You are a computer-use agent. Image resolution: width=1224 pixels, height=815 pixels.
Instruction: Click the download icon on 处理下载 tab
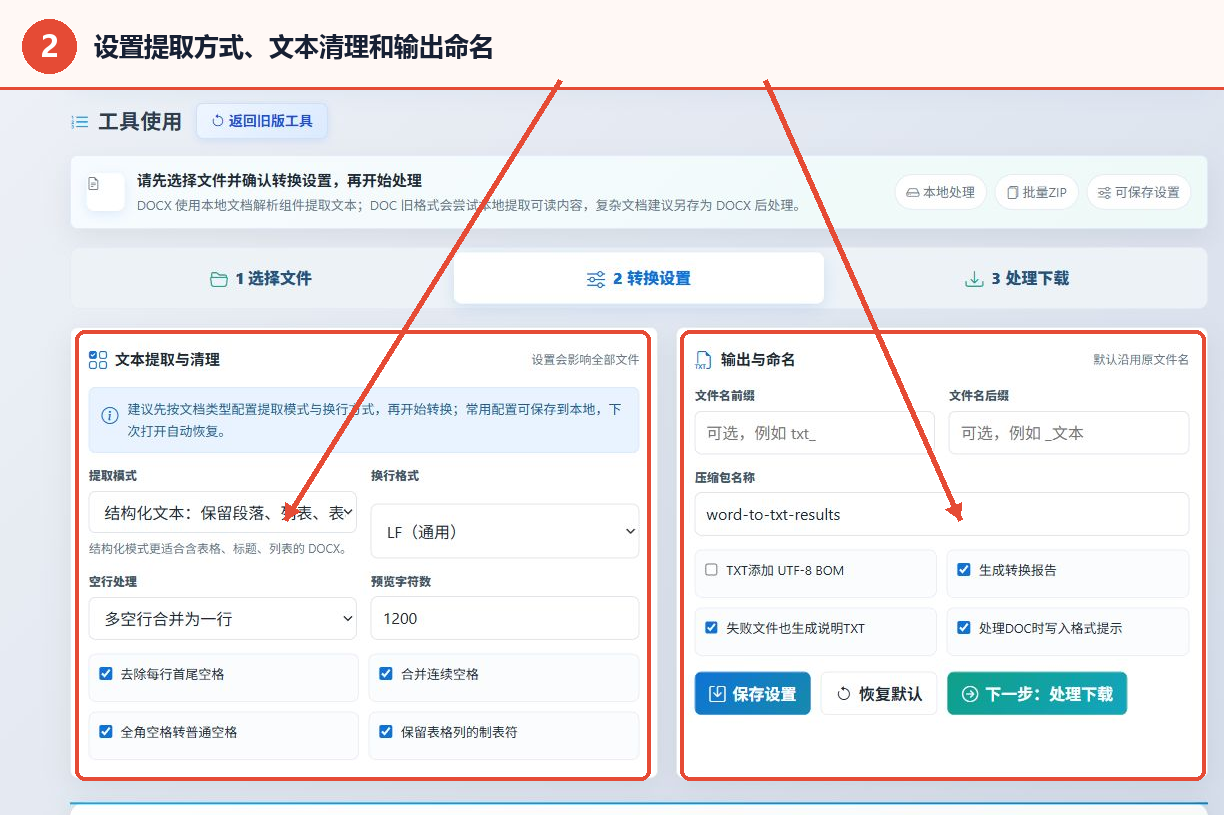[974, 279]
